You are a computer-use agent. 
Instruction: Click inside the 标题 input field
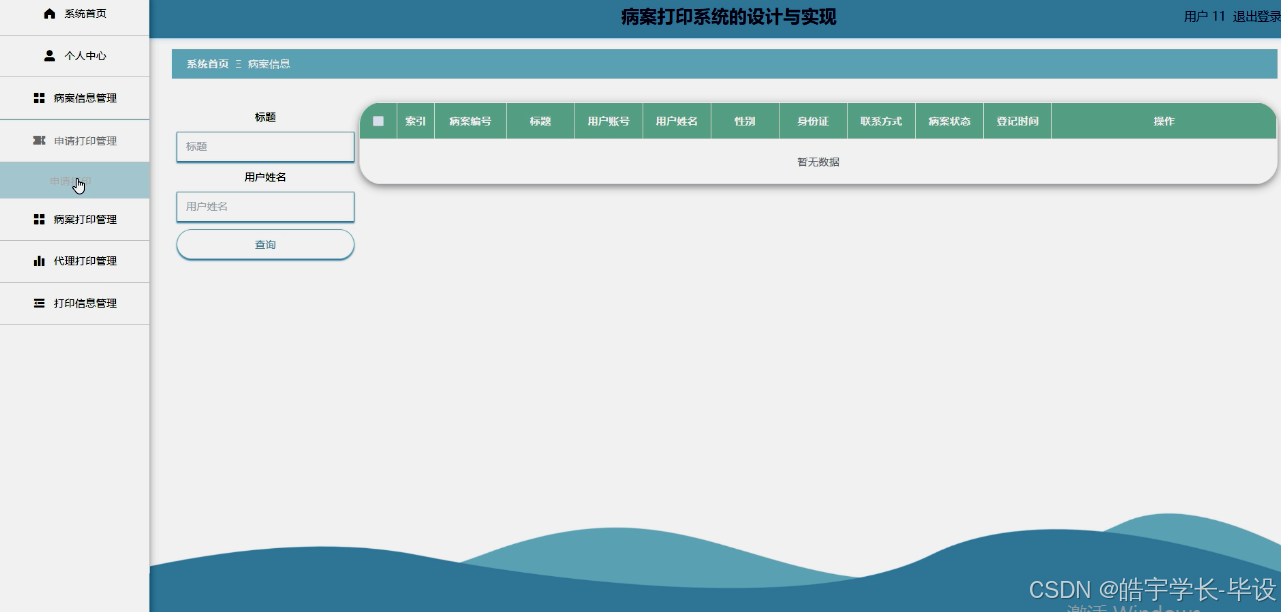[264, 146]
